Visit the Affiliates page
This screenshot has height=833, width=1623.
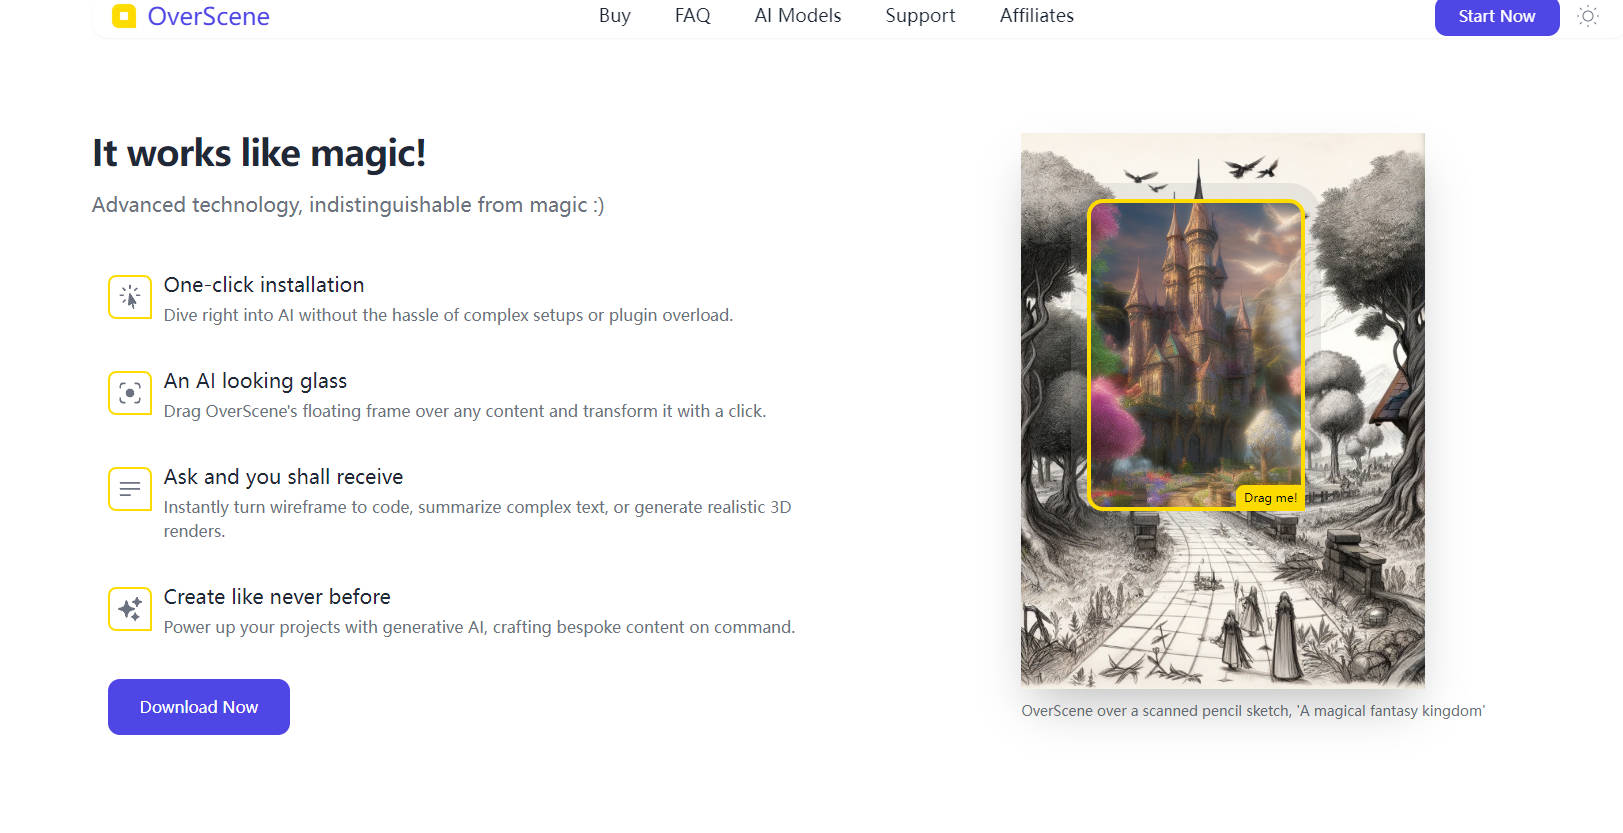click(x=1037, y=16)
